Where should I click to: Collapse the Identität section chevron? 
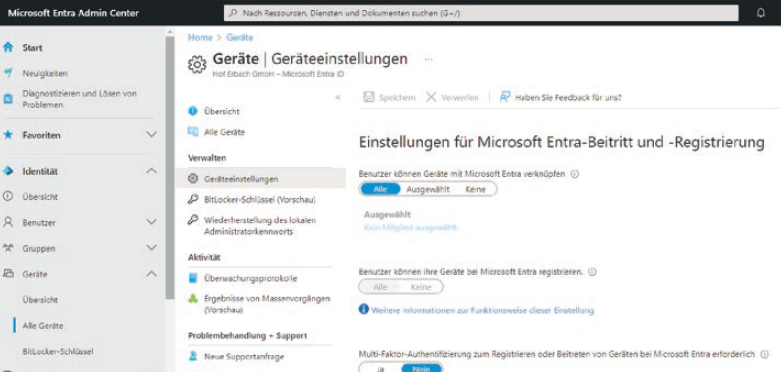[151, 171]
